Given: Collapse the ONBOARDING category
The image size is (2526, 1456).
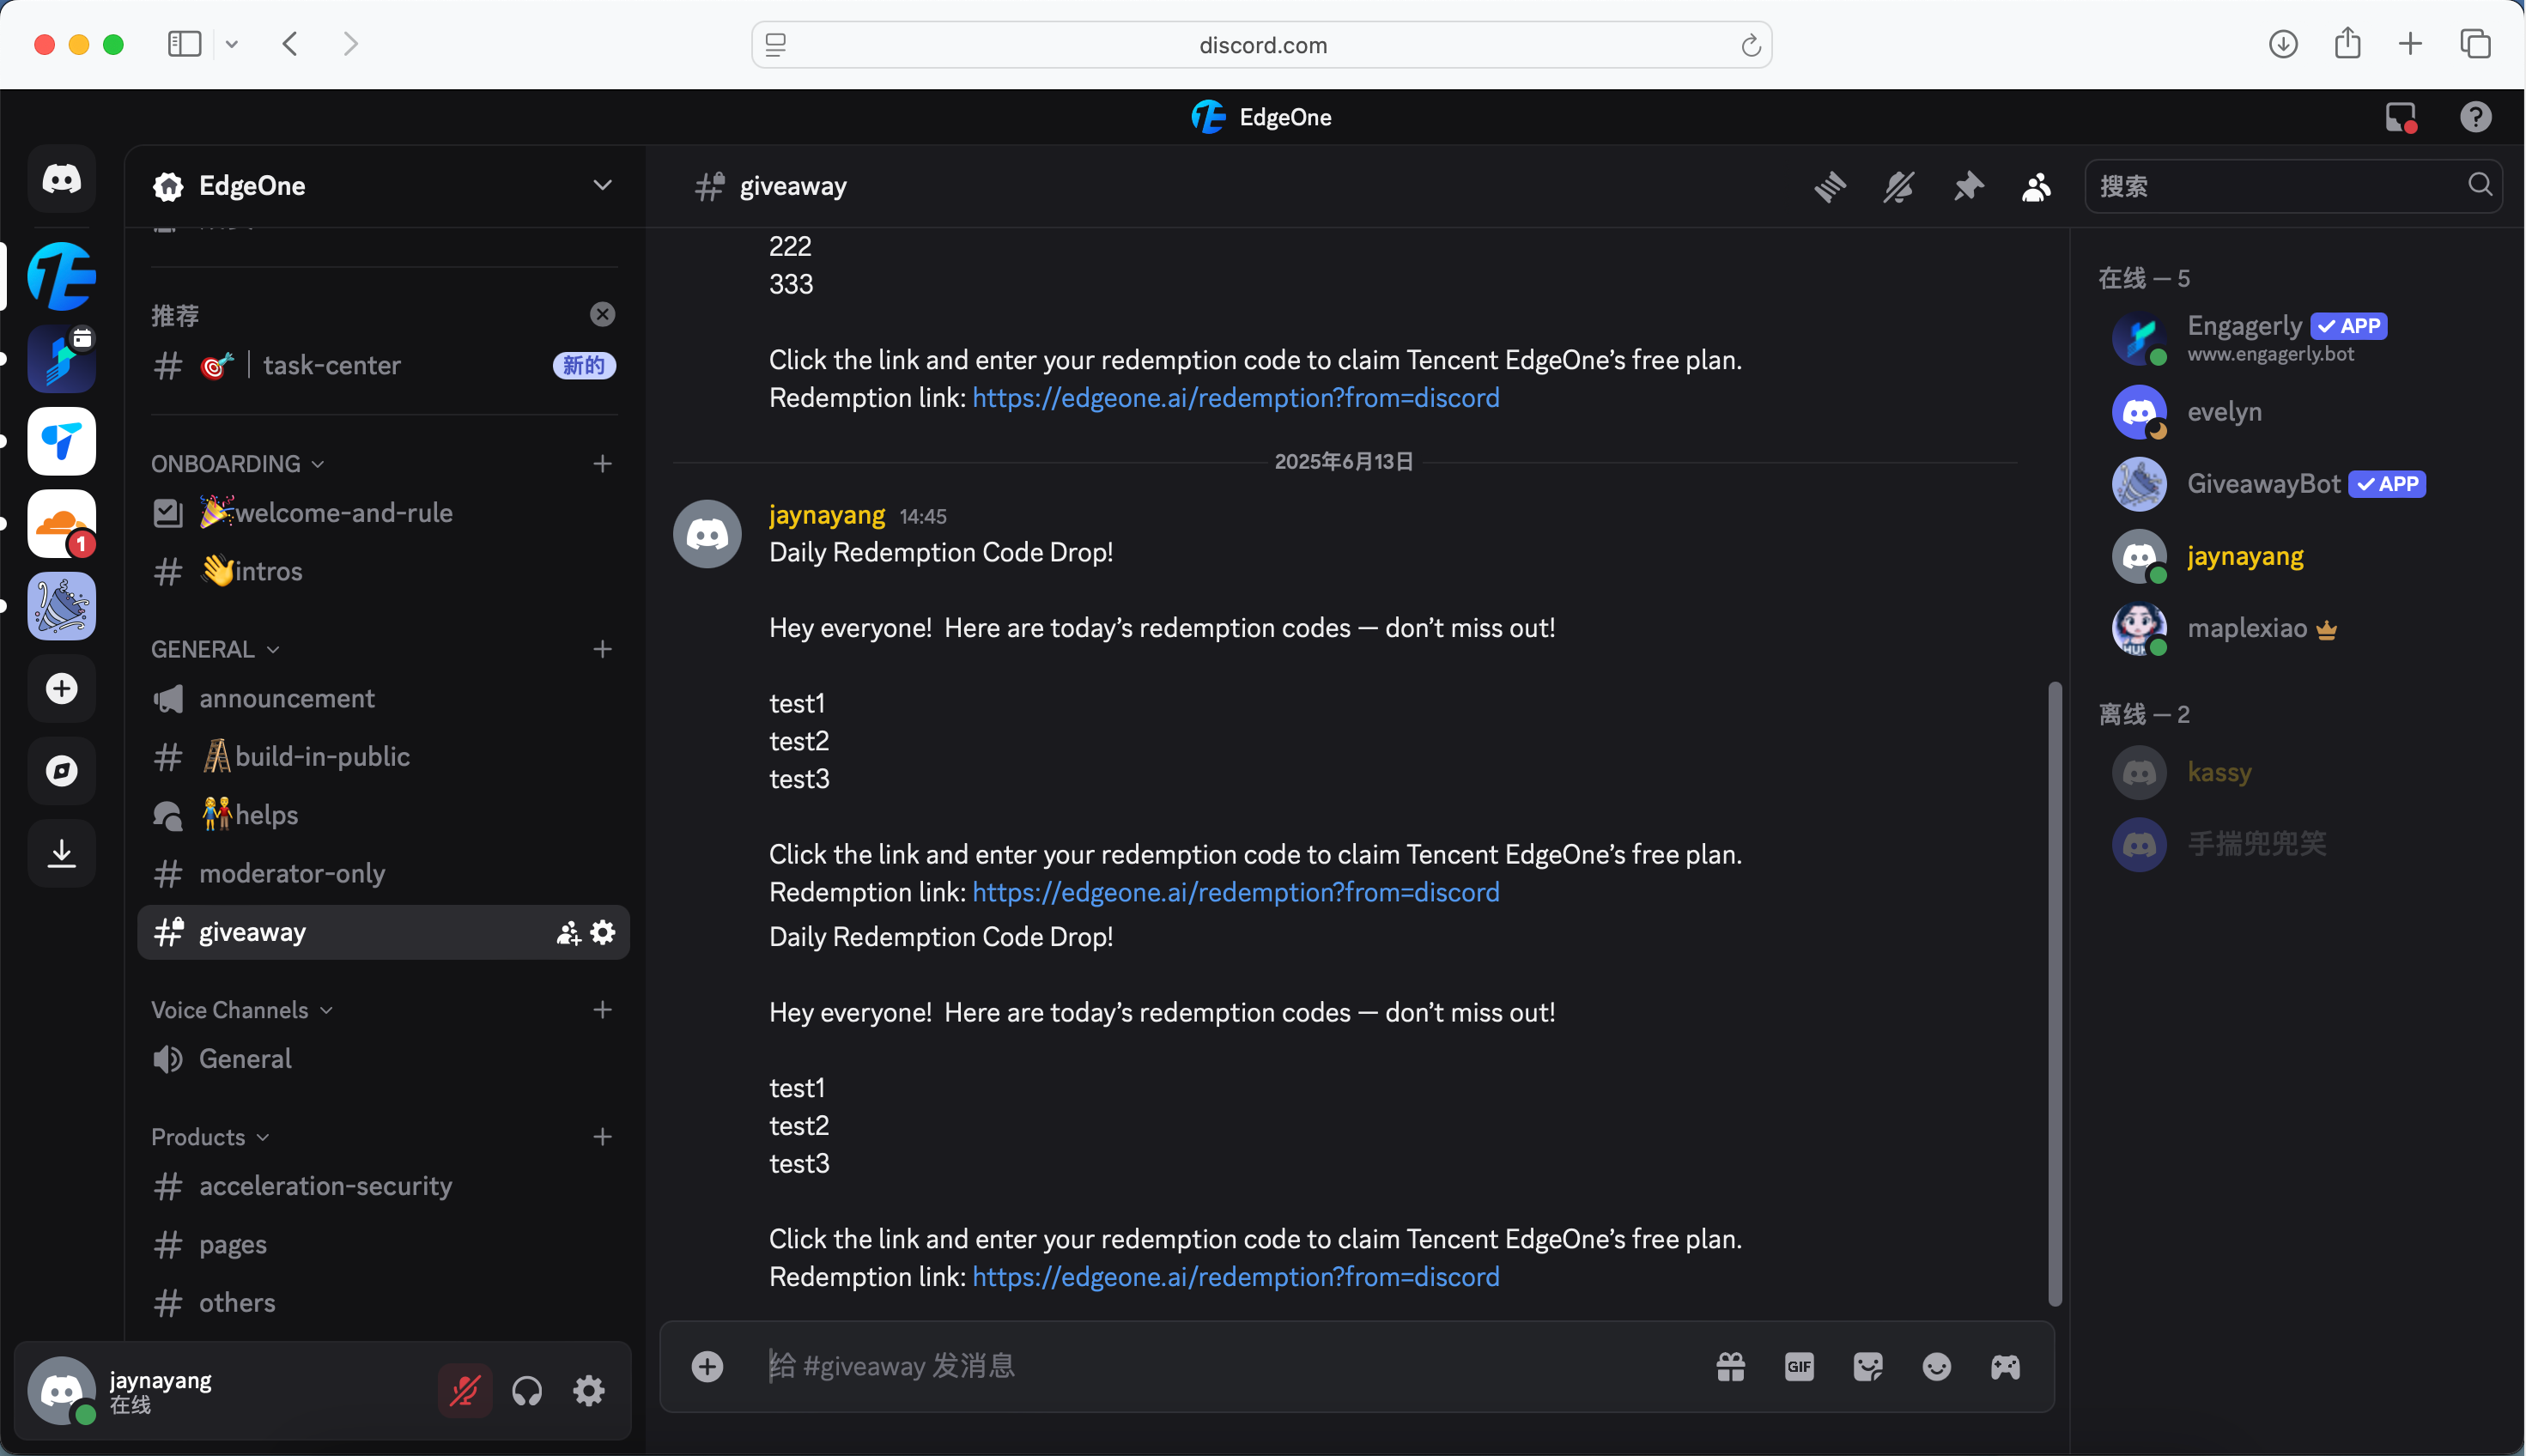Looking at the screenshot, I should click(x=238, y=464).
